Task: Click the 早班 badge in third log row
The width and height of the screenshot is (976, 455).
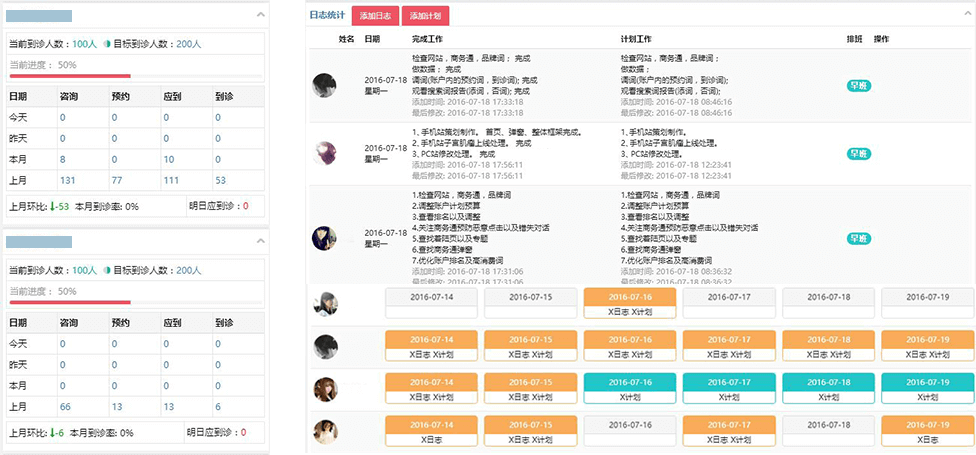Action: (x=858, y=239)
